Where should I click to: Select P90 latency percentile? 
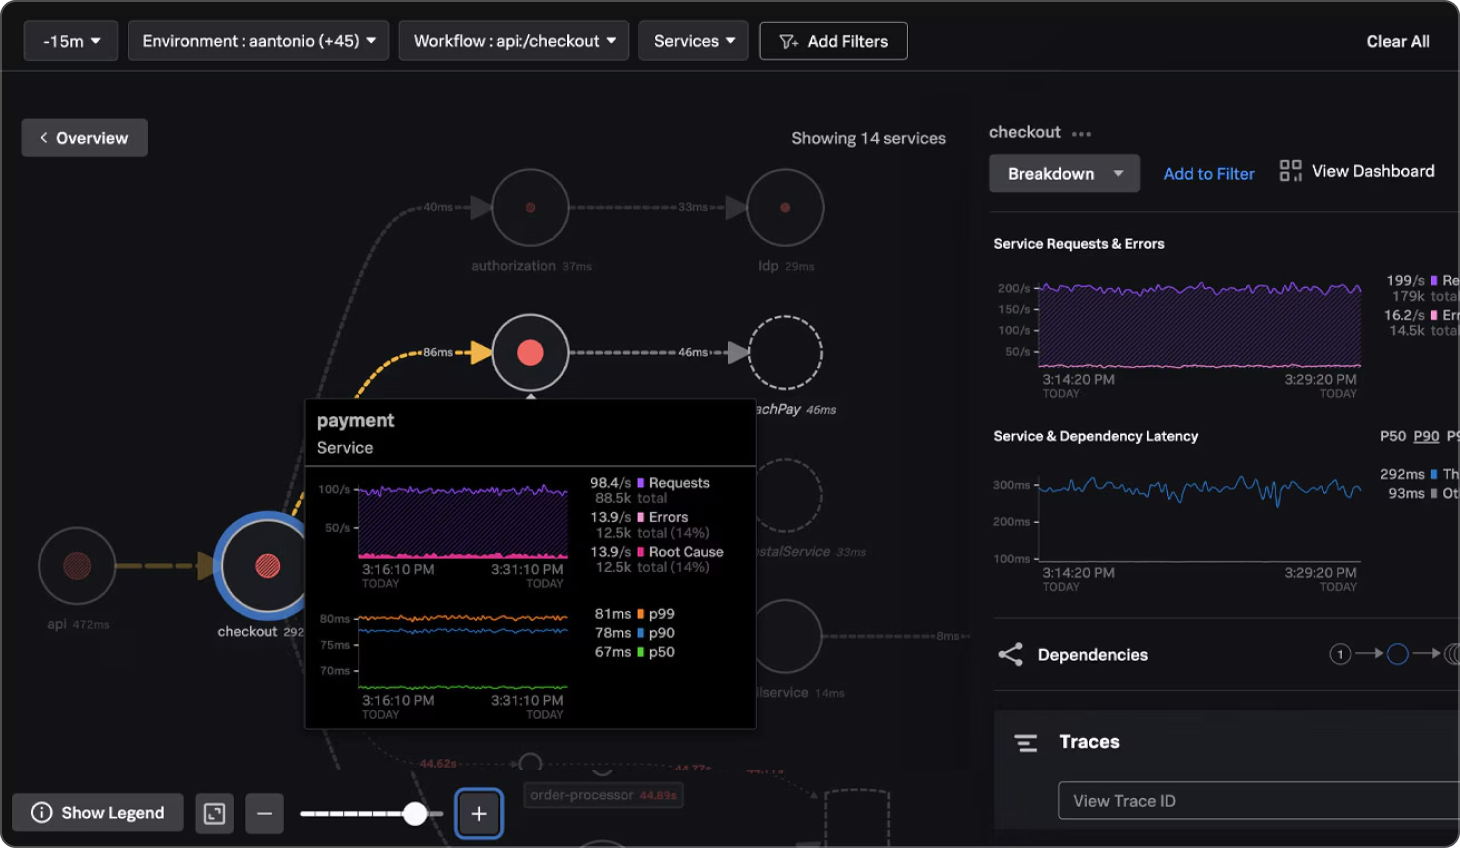1426,436
